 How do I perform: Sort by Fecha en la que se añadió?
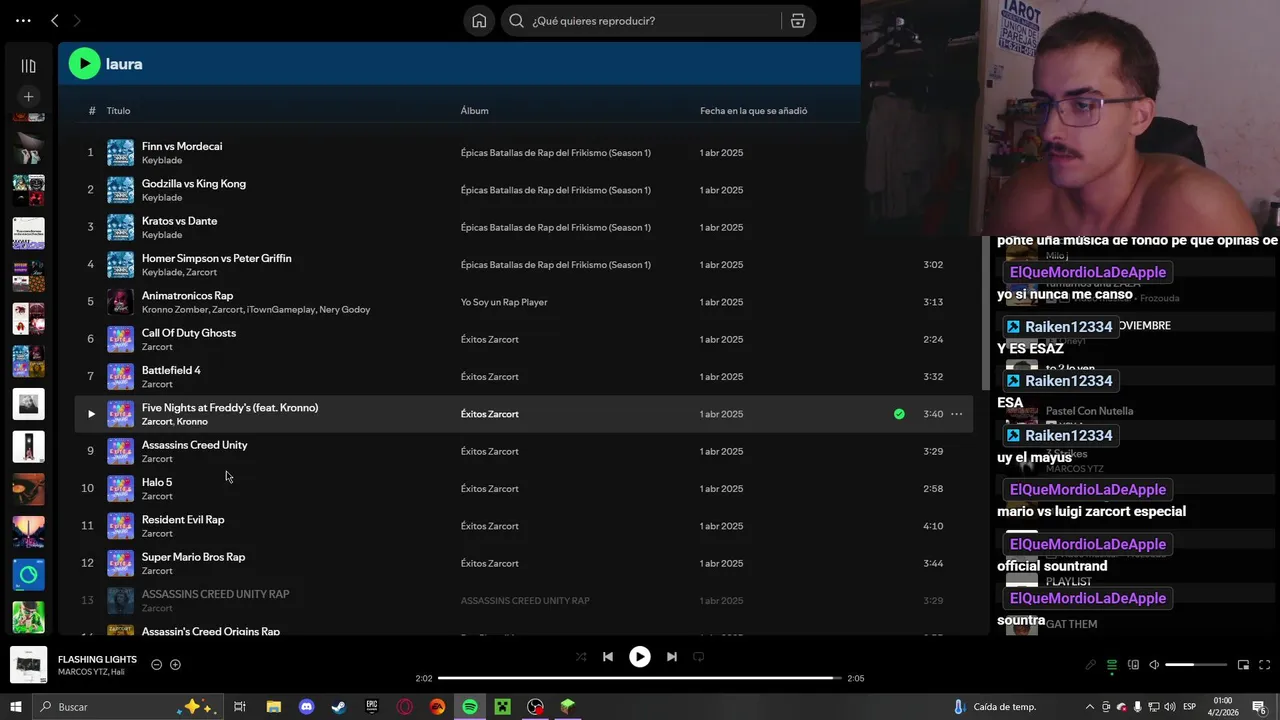753,111
